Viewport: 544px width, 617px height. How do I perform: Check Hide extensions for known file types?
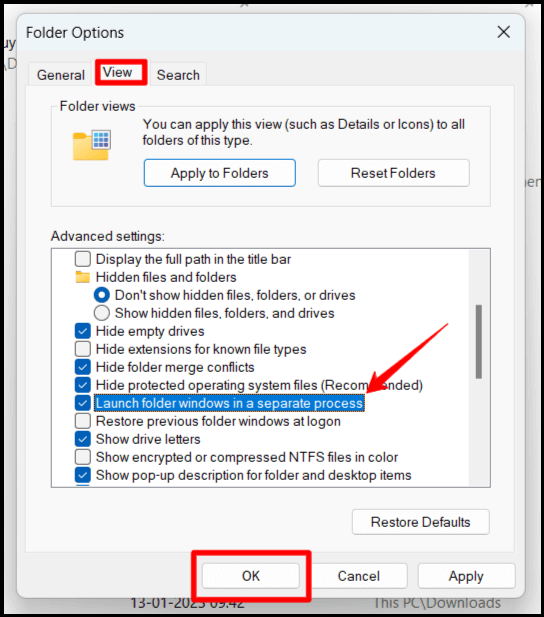click(x=83, y=349)
